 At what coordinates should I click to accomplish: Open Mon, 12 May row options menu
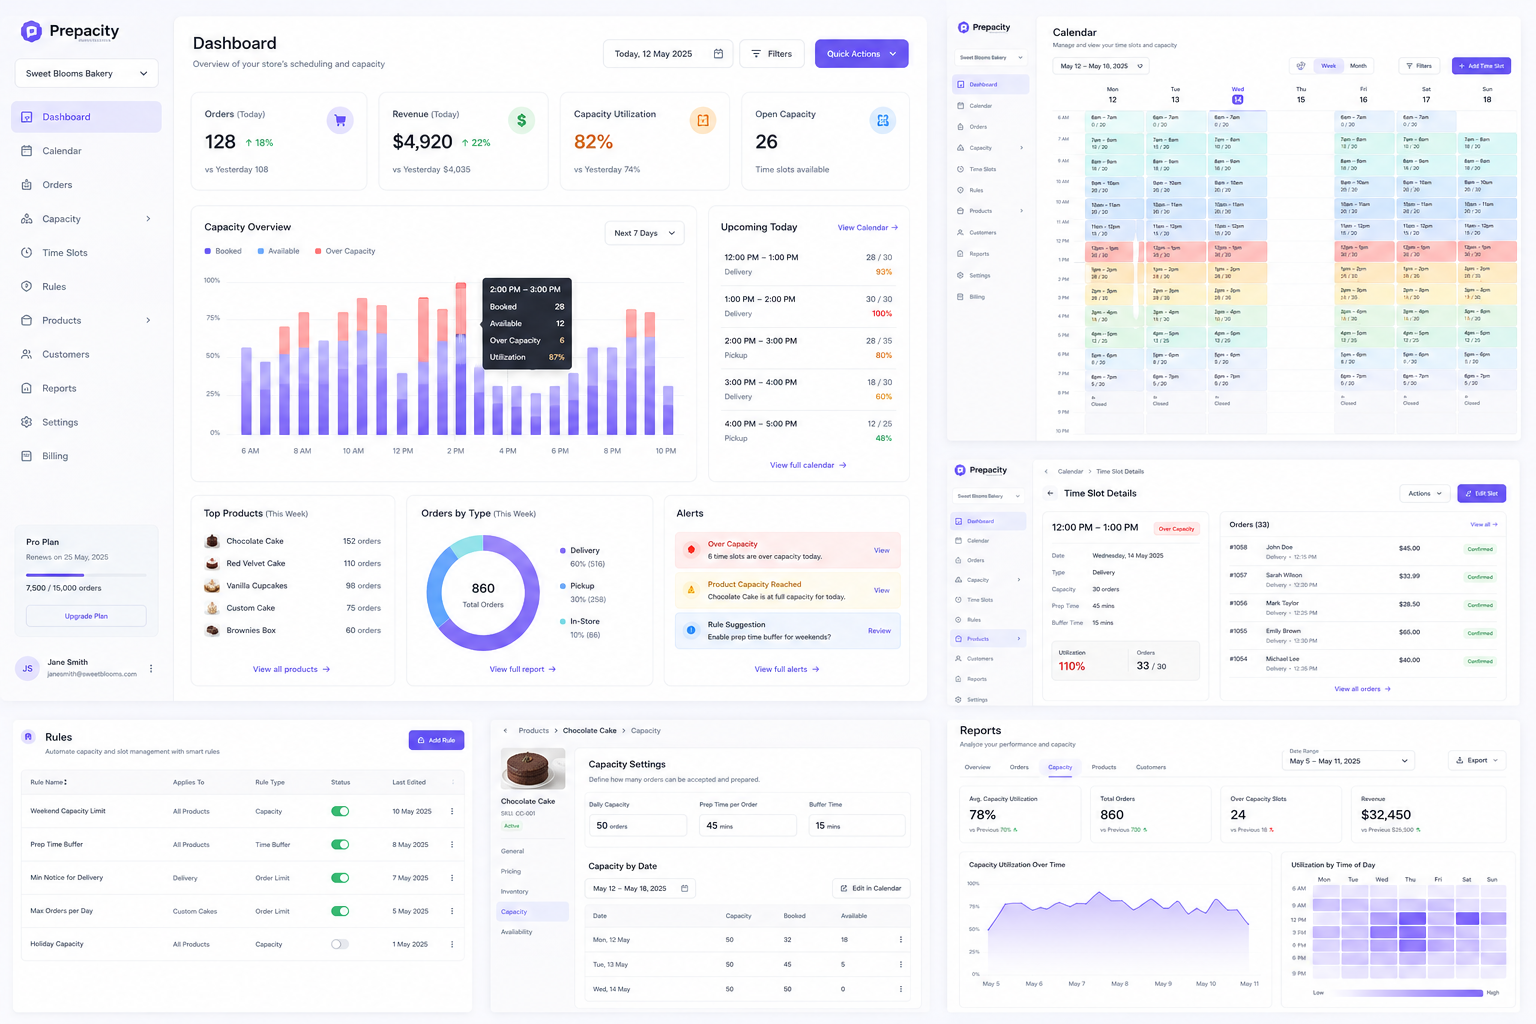pos(901,940)
